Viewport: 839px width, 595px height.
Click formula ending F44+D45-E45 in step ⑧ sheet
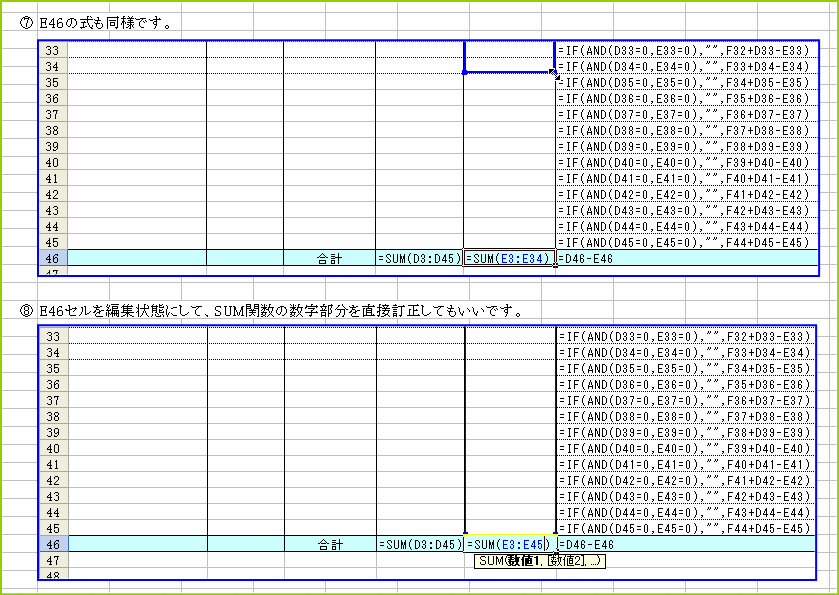pyautogui.click(x=687, y=529)
